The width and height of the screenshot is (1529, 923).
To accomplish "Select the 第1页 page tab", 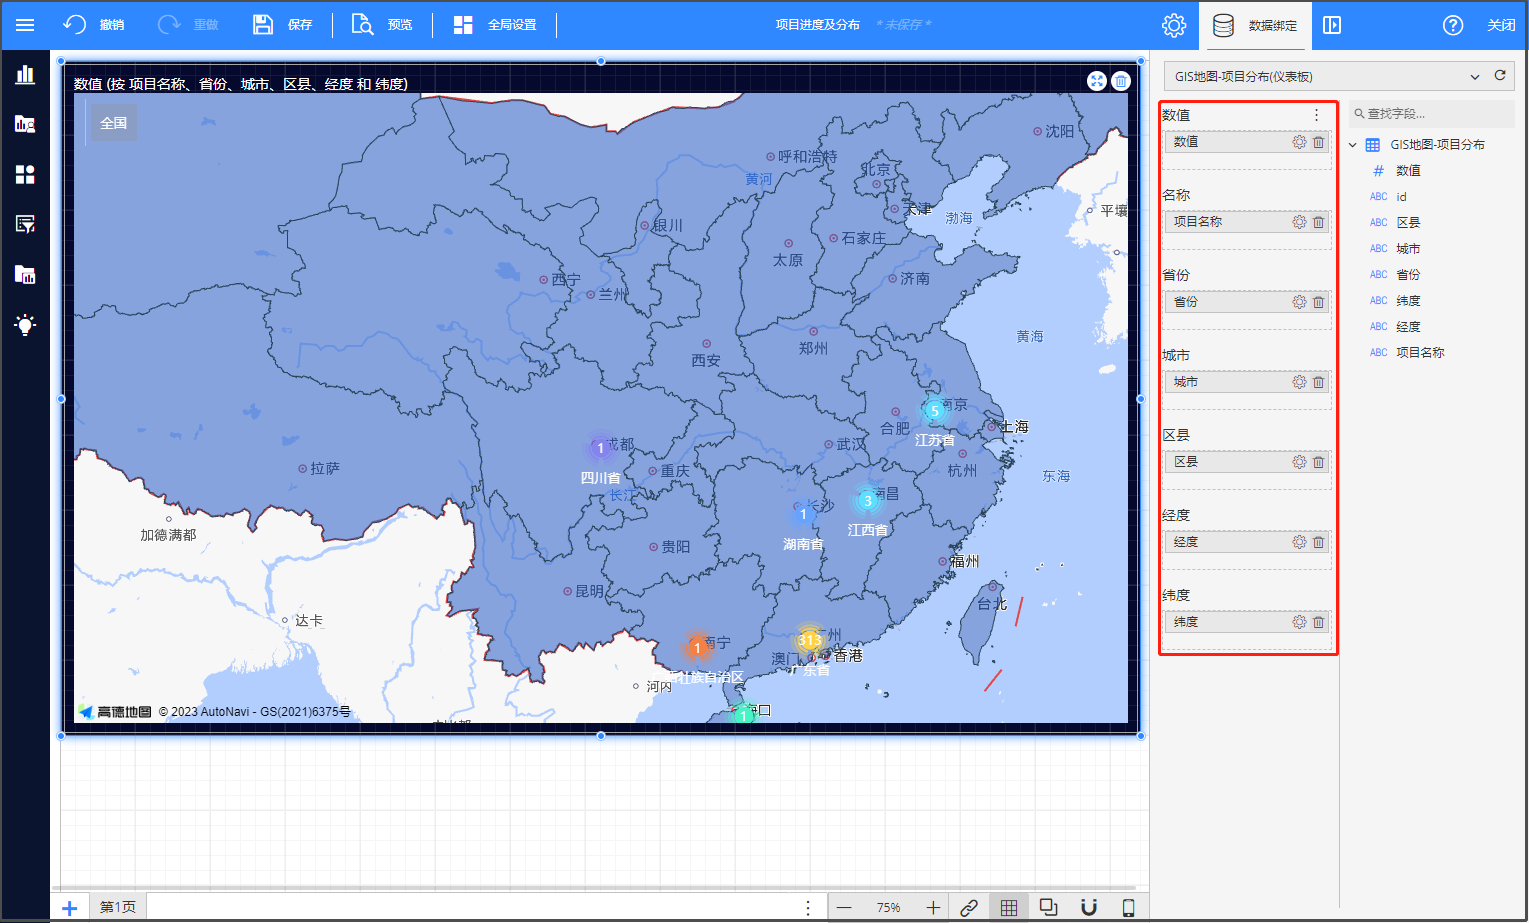I will coord(118,907).
